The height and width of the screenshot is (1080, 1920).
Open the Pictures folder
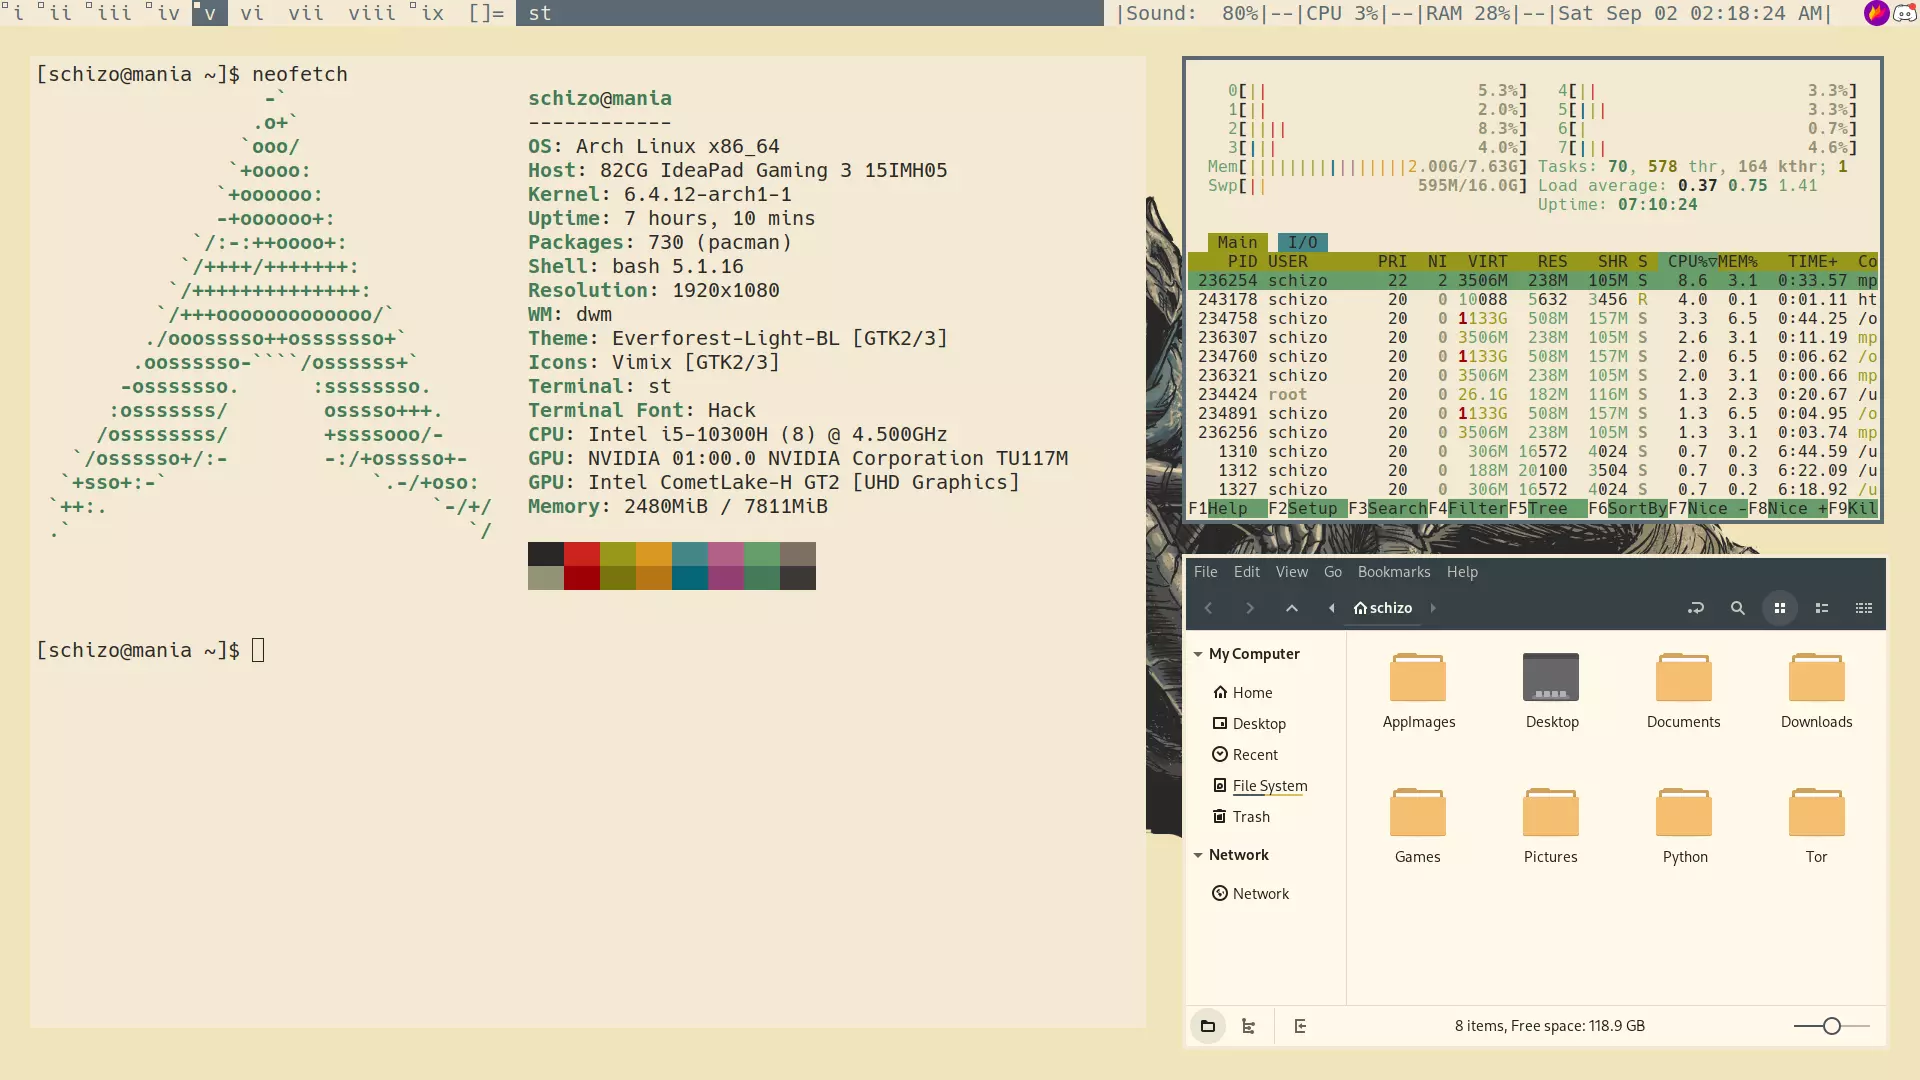[1551, 825]
